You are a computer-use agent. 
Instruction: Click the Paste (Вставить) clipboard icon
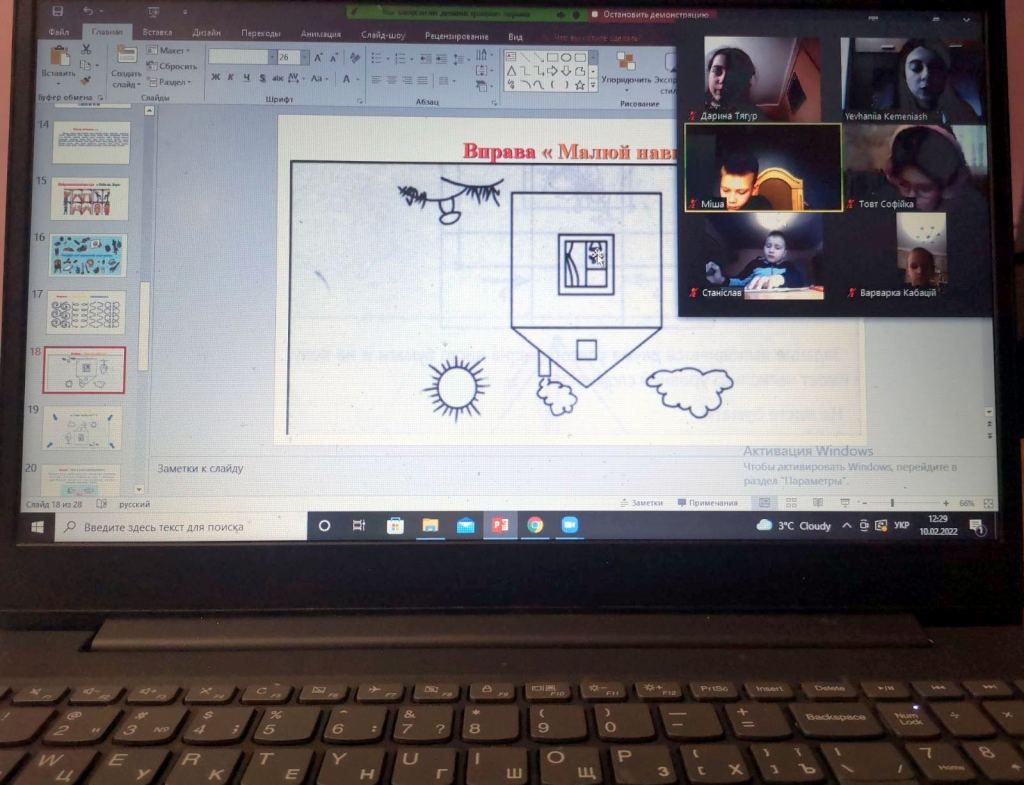tap(58, 58)
